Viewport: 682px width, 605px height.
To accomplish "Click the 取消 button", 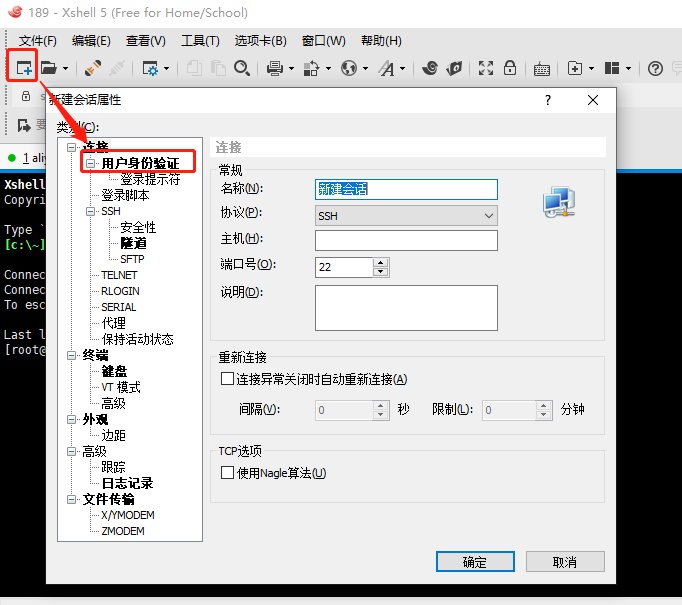I will tap(565, 562).
